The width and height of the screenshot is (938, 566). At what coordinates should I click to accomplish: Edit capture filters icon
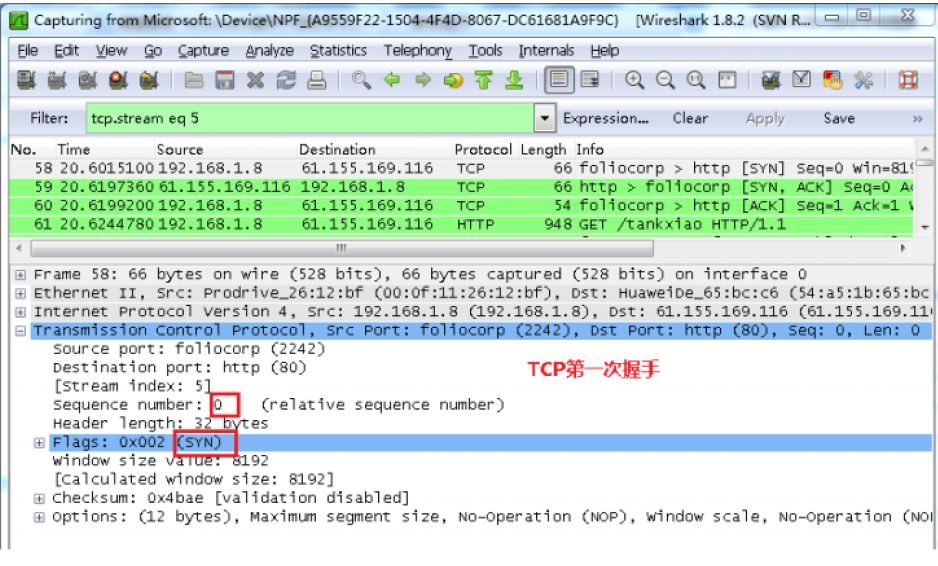point(771,80)
